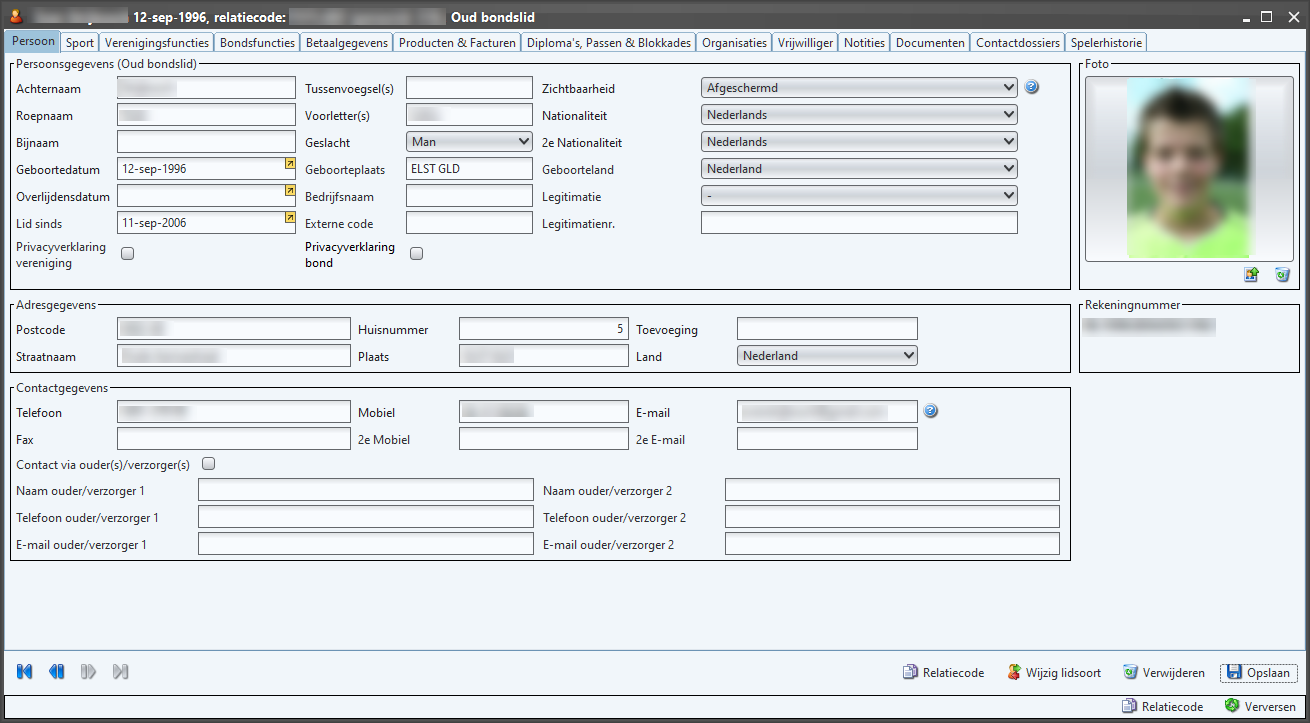Click the Verwijderen button
Image resolution: width=1310 pixels, height=723 pixels.
pyautogui.click(x=1165, y=673)
